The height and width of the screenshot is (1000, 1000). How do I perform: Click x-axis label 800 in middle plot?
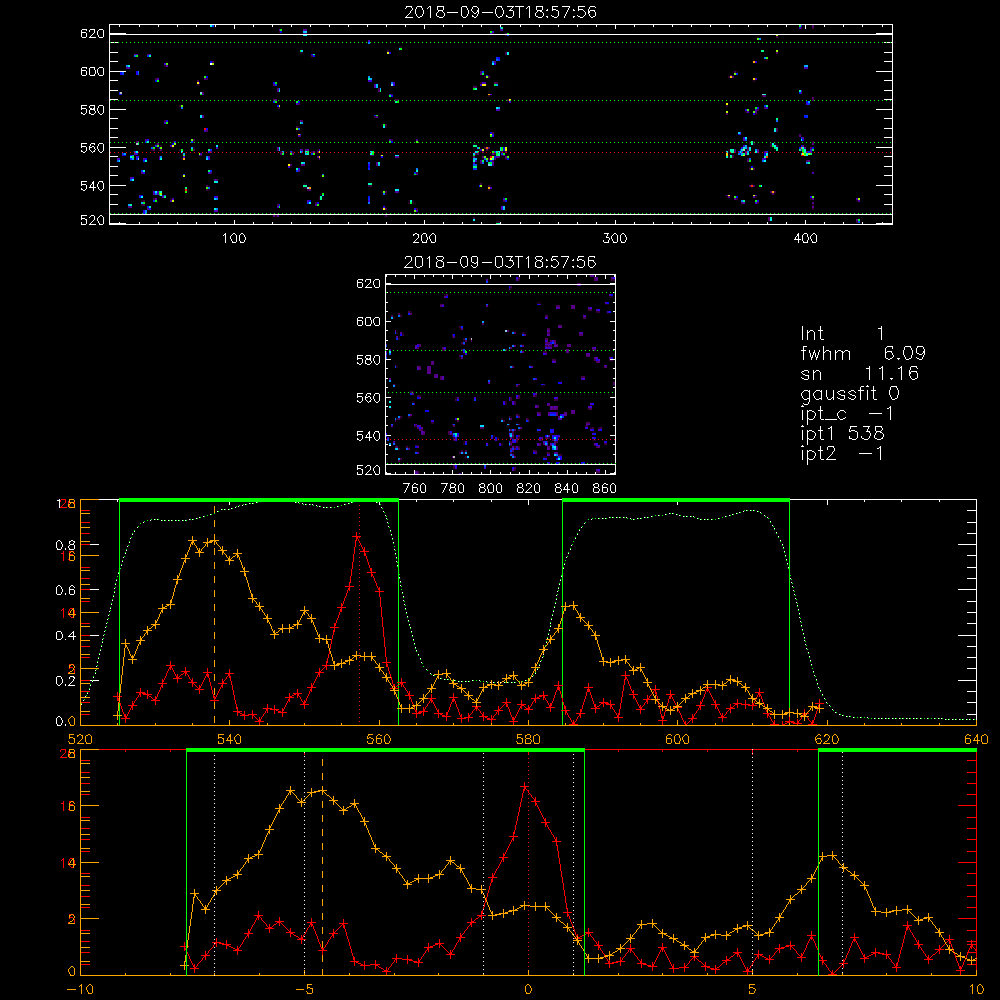(x=490, y=489)
